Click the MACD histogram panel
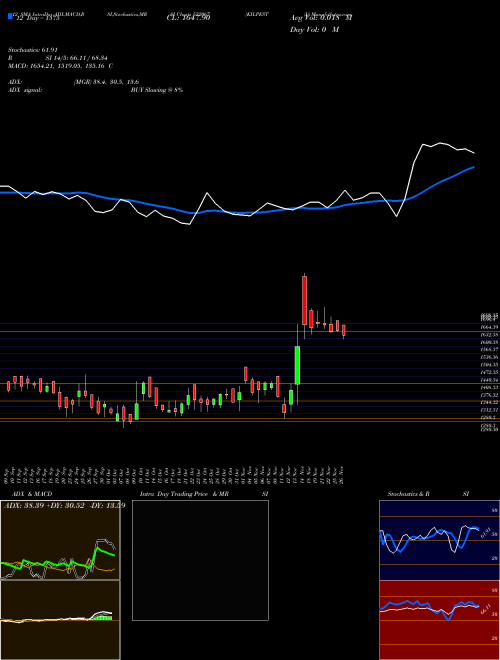 [60, 620]
